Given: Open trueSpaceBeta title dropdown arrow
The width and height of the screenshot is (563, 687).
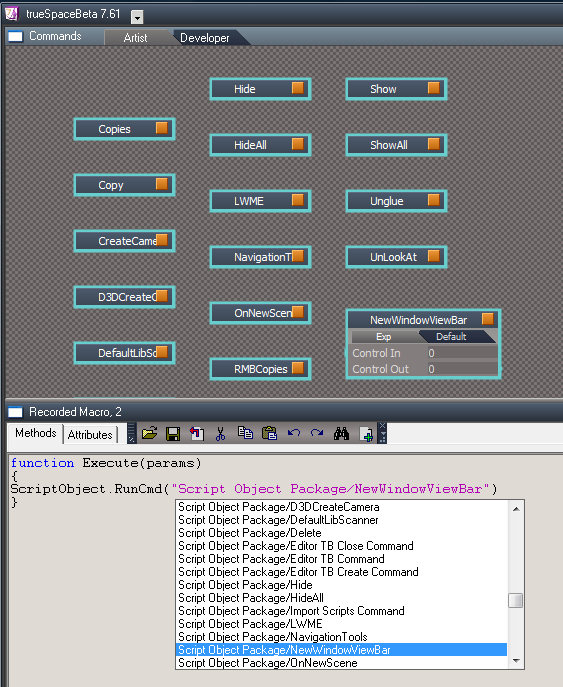Looking at the screenshot, I should (137, 17).
